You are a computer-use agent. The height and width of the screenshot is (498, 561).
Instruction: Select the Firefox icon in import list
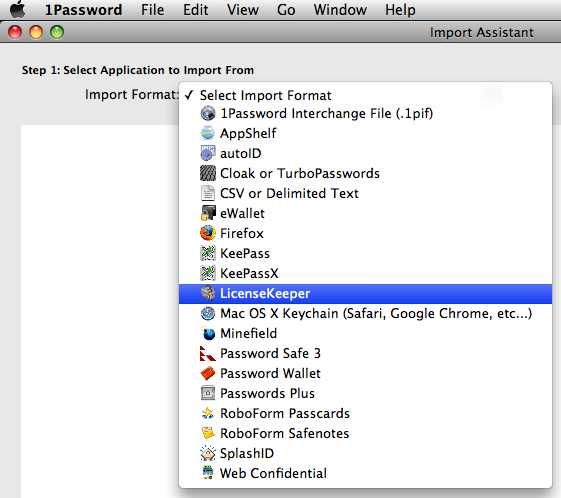click(x=208, y=233)
